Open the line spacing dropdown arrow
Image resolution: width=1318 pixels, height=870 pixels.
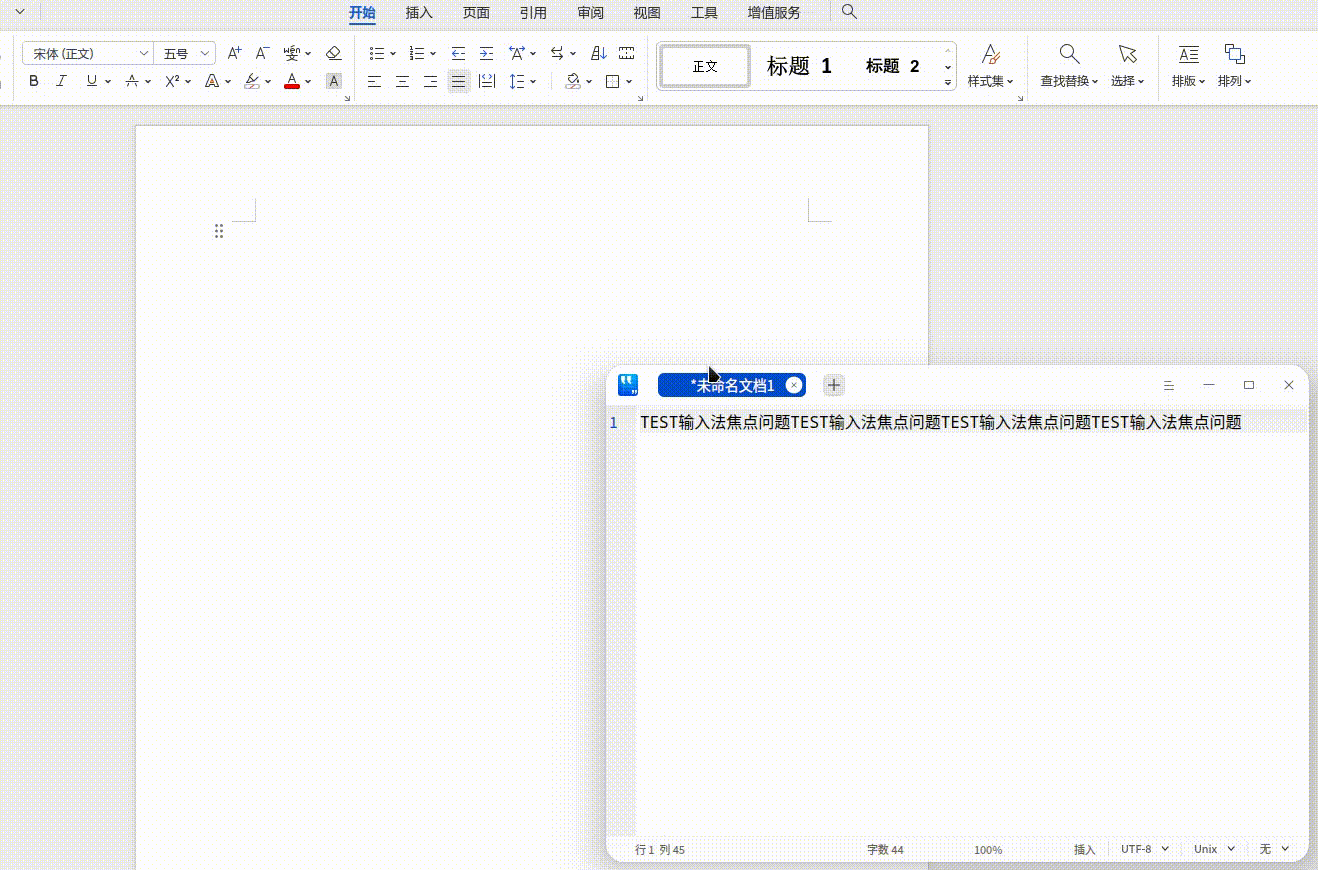(x=533, y=82)
